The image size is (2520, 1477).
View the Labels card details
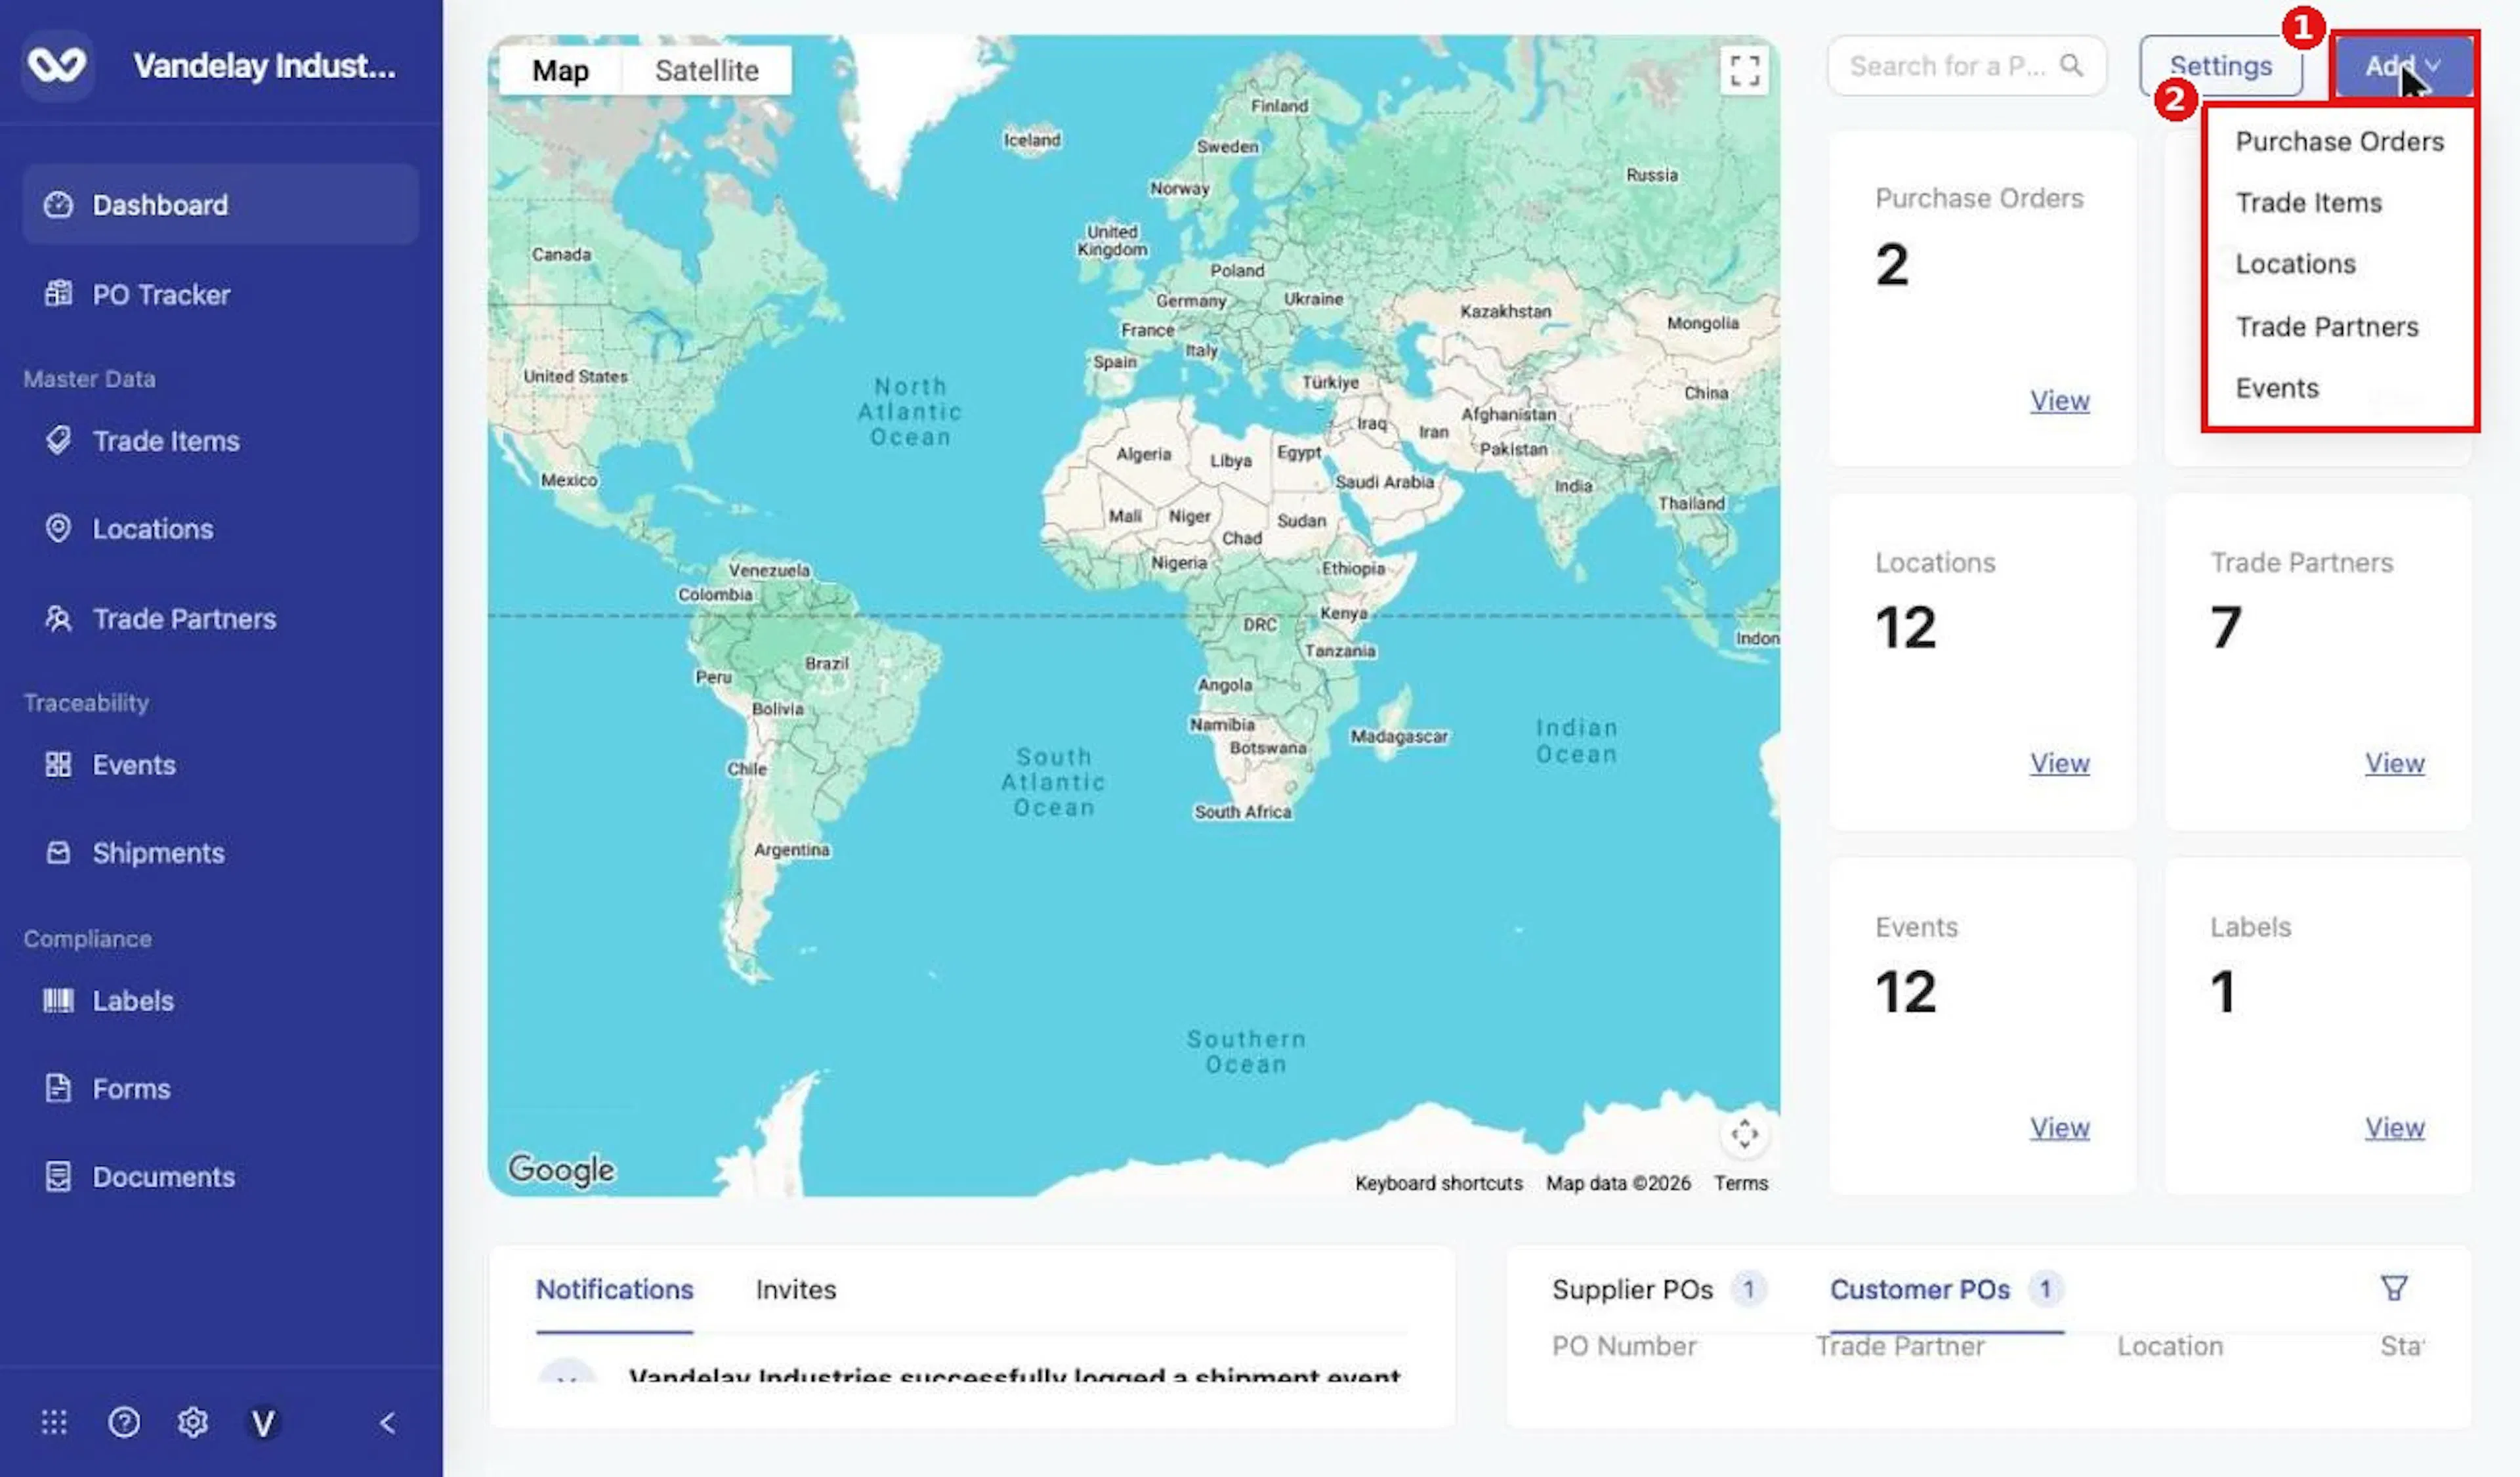click(2394, 1127)
